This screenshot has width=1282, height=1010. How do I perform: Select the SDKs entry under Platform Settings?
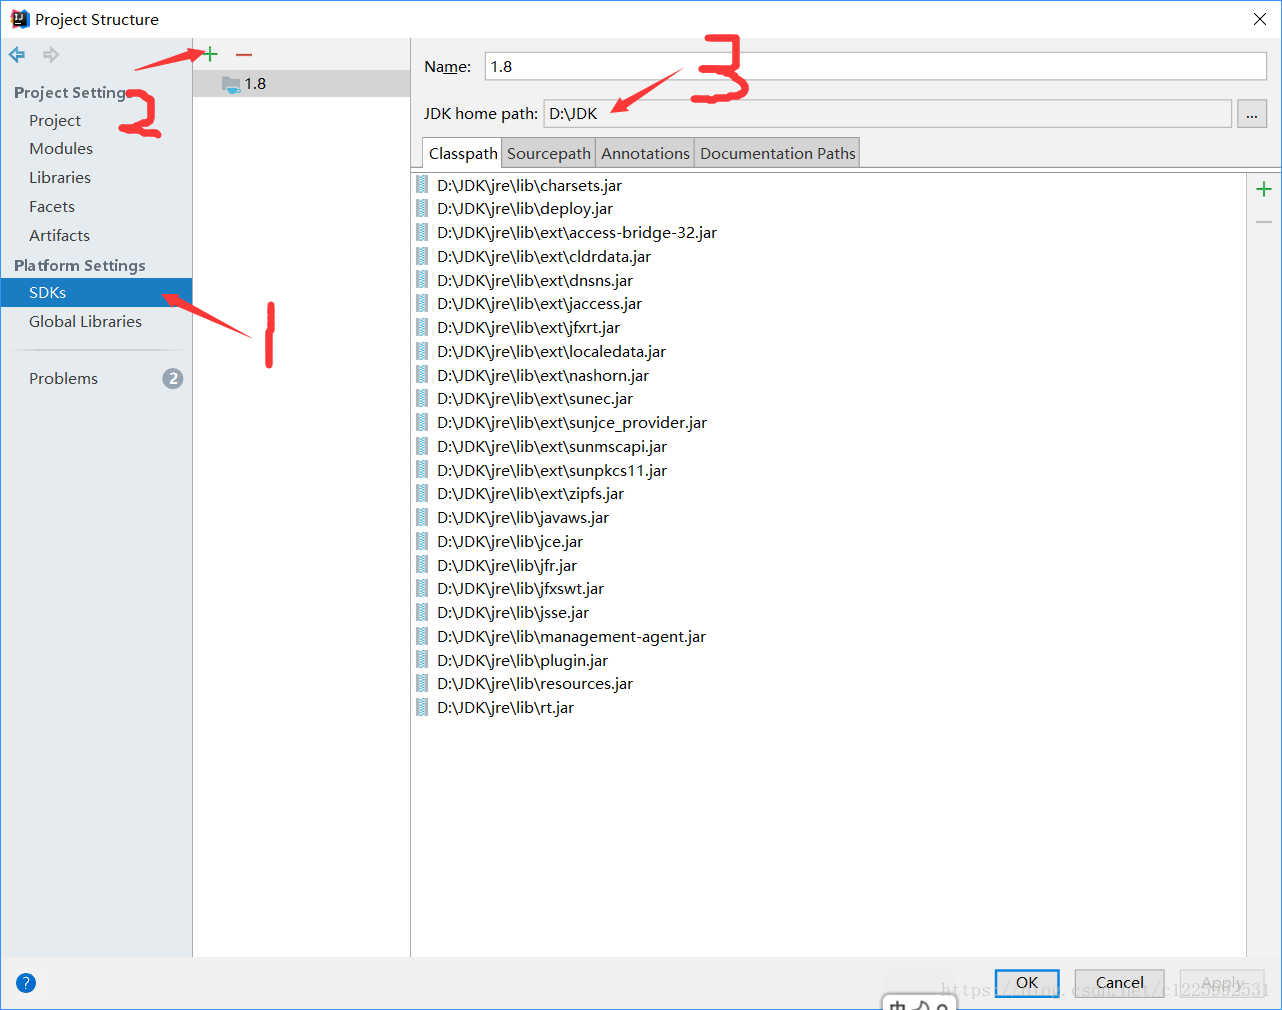tap(48, 292)
